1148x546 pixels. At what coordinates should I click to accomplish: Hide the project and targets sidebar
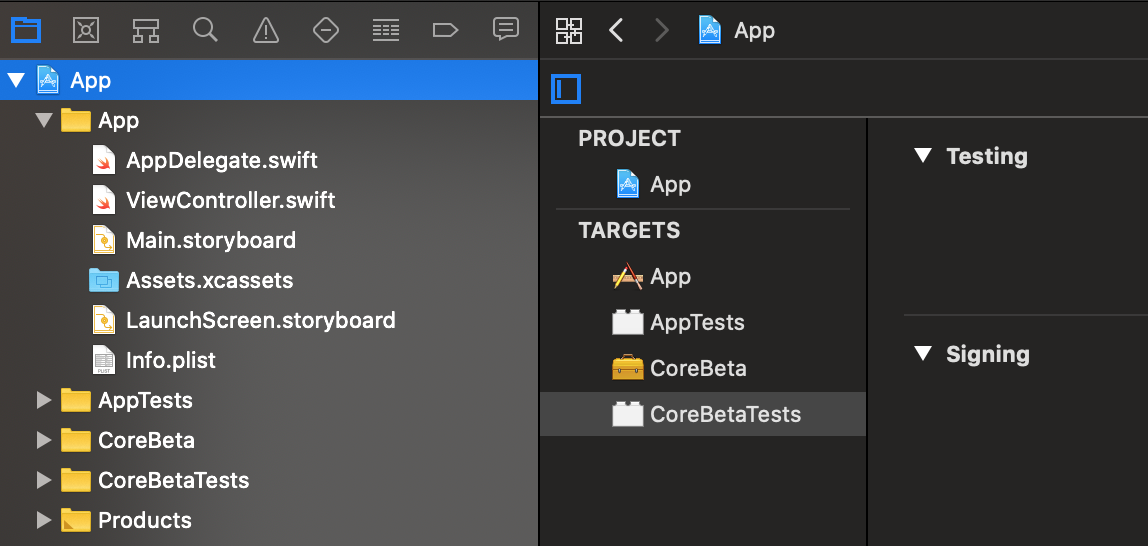click(566, 89)
